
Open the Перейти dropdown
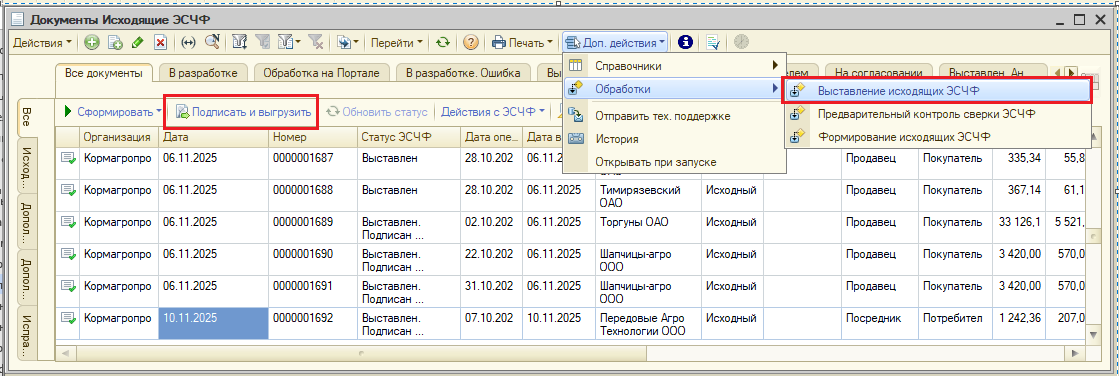(397, 43)
